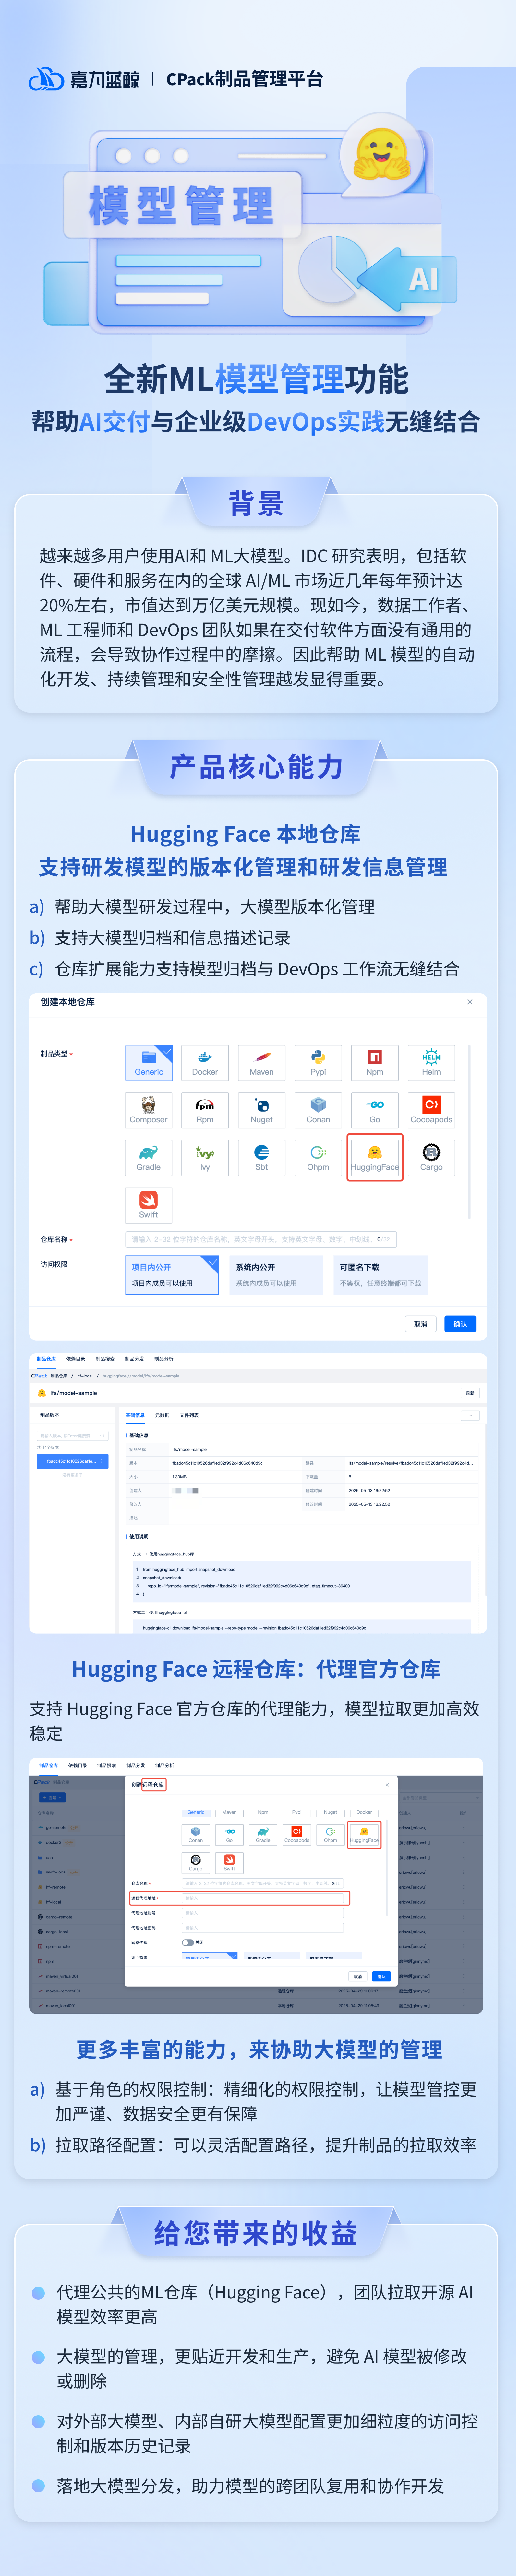The height and width of the screenshot is (2576, 519).
Task: Choose 项目内公开 access permission
Action: (x=172, y=1275)
